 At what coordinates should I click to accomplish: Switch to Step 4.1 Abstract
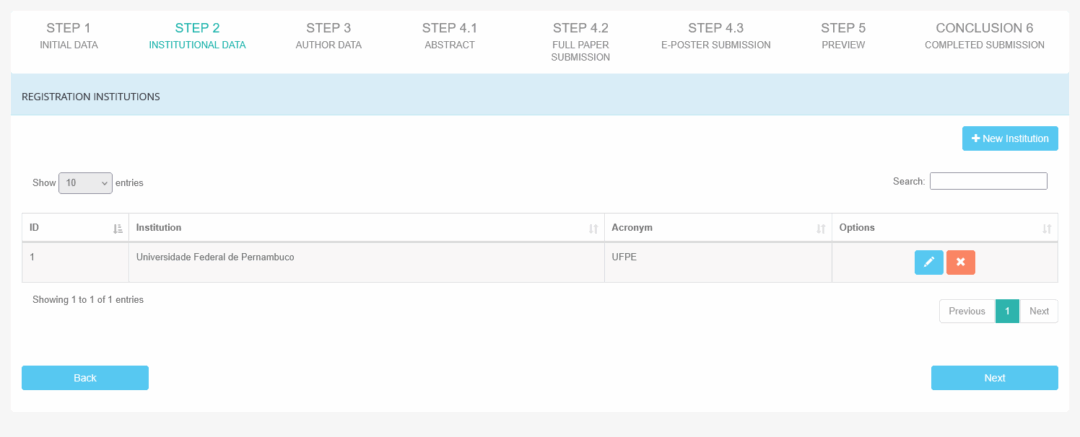449,36
